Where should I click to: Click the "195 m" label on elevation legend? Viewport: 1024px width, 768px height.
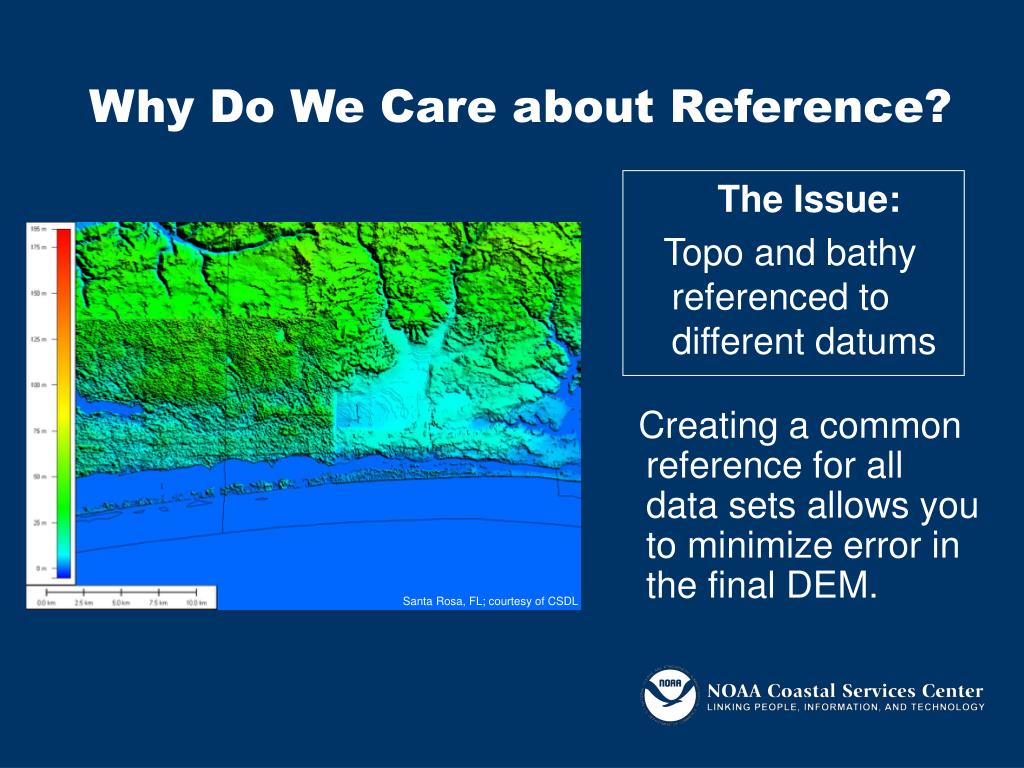(x=39, y=229)
